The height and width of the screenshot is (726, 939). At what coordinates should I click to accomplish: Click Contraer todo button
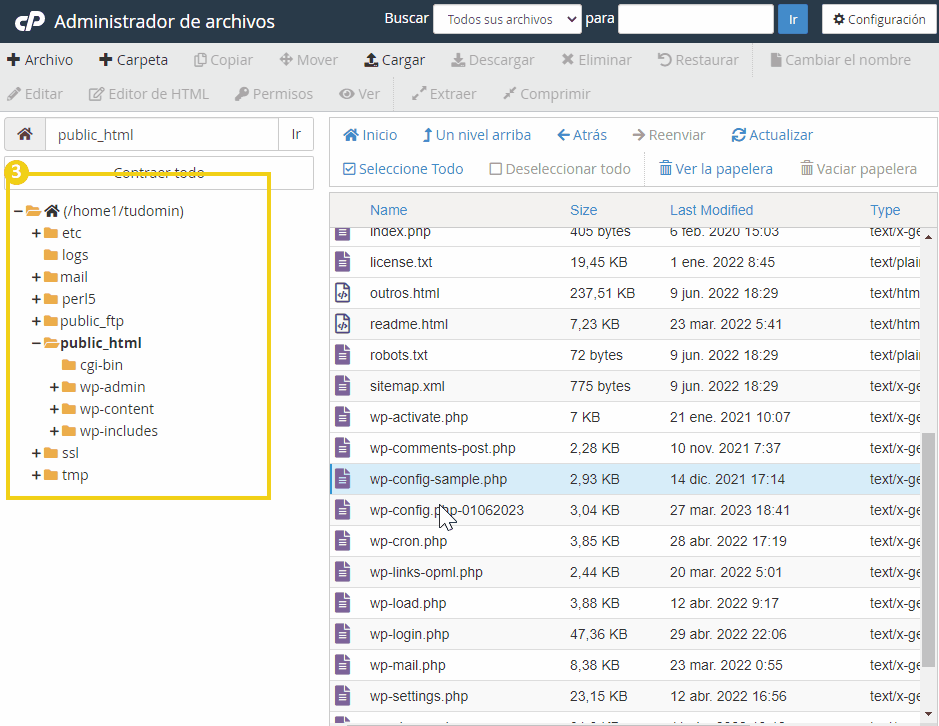click(x=159, y=173)
